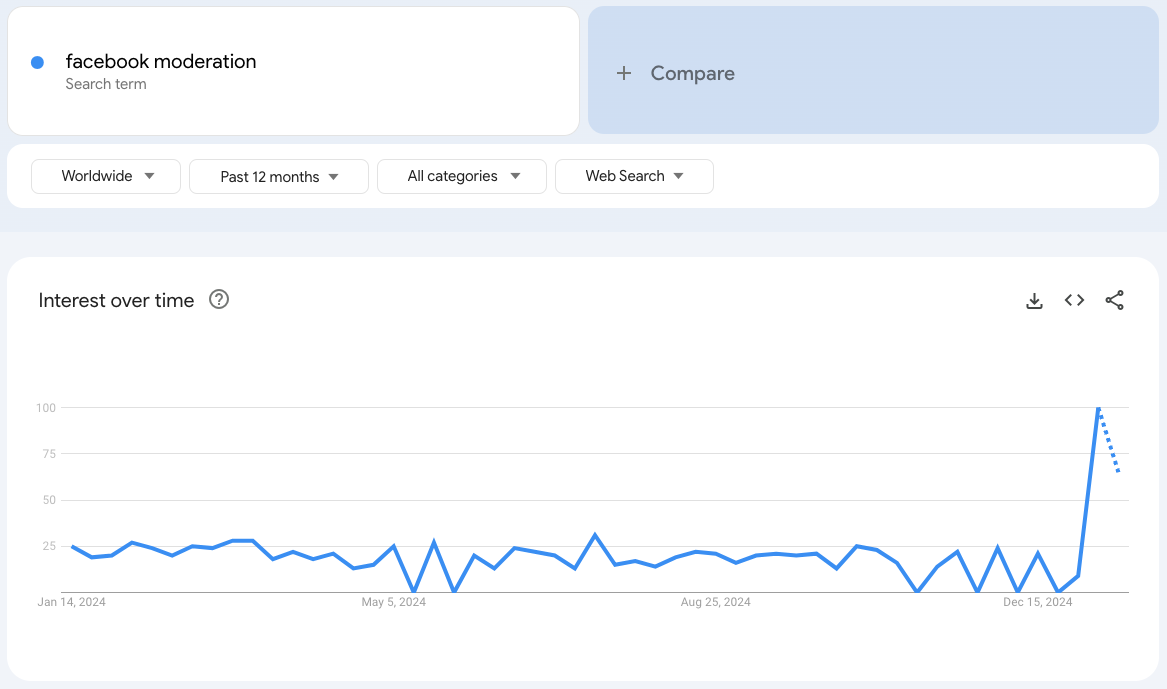
Task: Click the May 5, 2024 axis label
Action: coord(393,602)
